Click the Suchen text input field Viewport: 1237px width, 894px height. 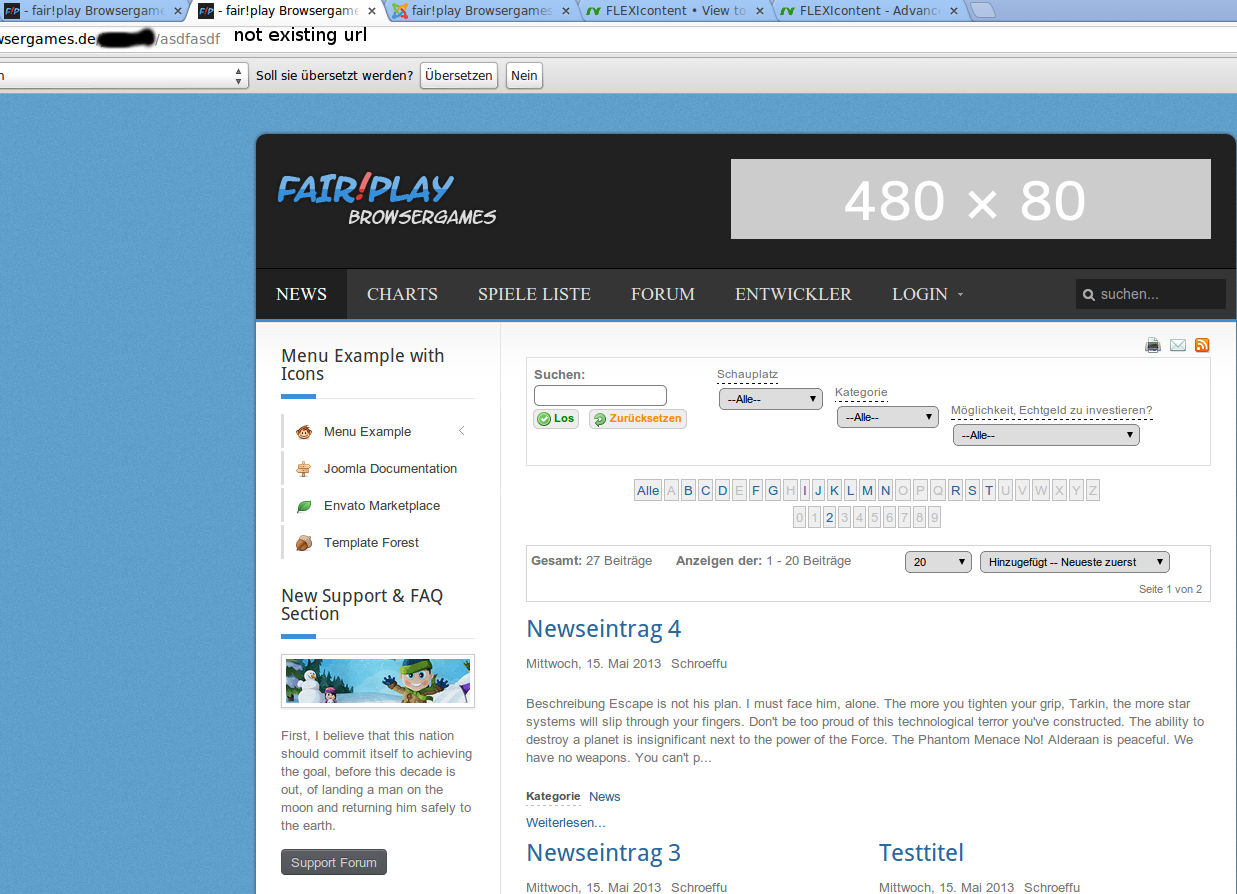[x=600, y=395]
